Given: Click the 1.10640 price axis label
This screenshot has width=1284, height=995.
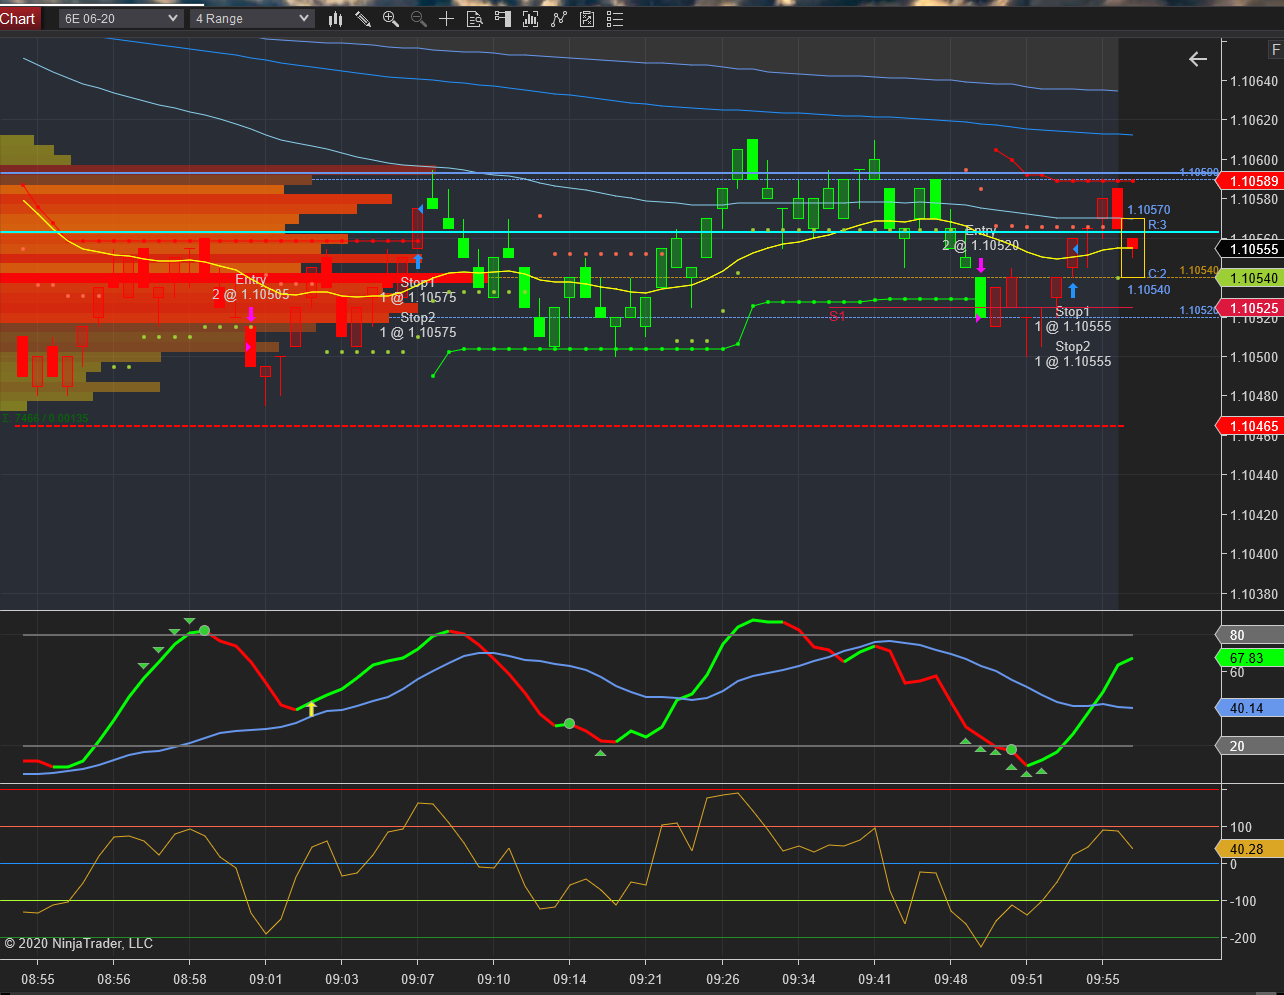Looking at the screenshot, I should (1254, 81).
